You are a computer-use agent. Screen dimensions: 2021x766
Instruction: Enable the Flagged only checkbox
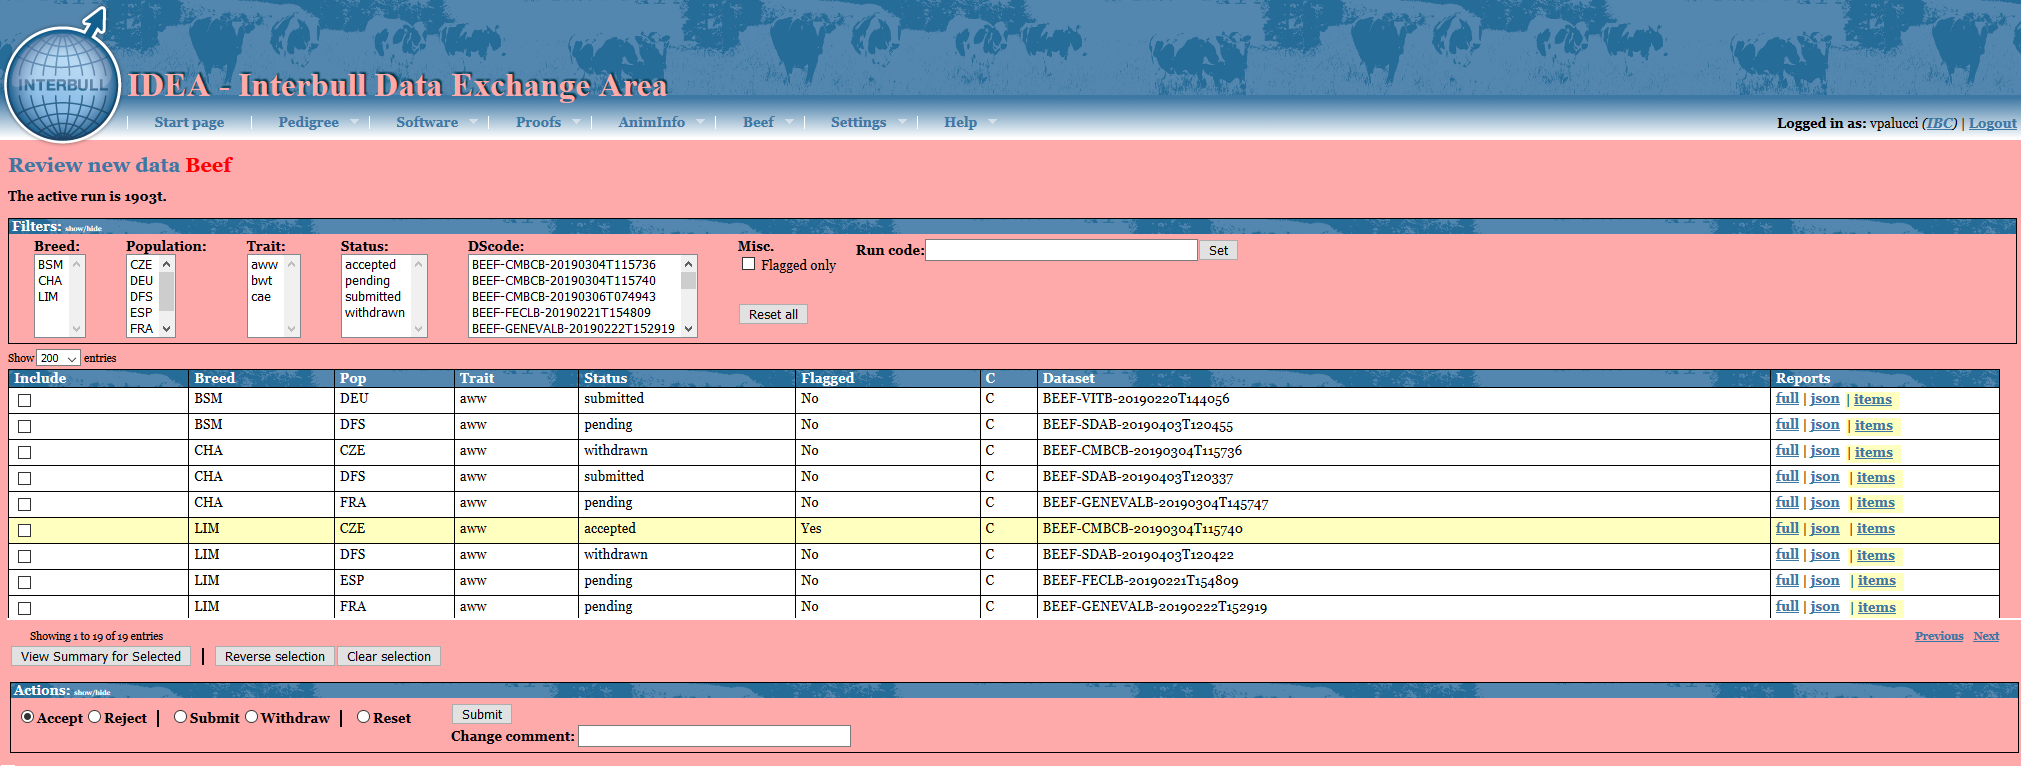point(748,264)
